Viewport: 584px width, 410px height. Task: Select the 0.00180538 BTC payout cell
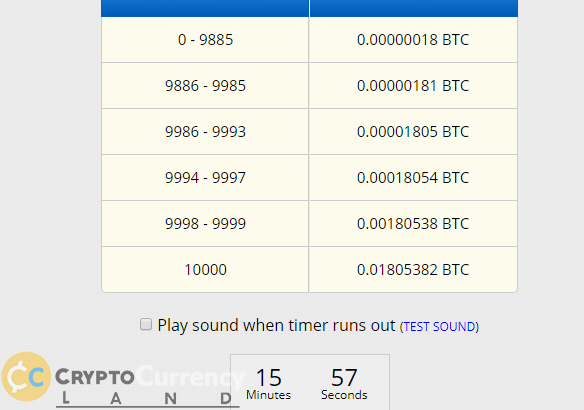click(413, 224)
